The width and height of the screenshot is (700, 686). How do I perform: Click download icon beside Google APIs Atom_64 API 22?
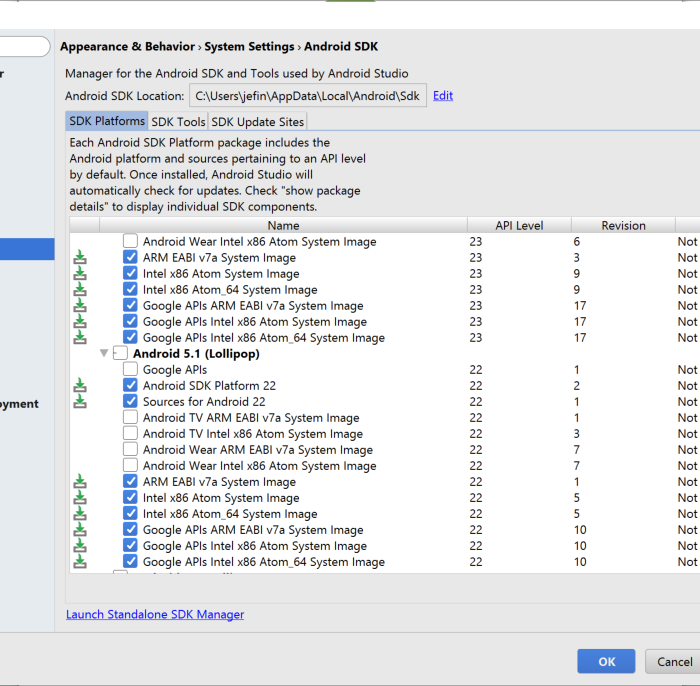(80, 562)
